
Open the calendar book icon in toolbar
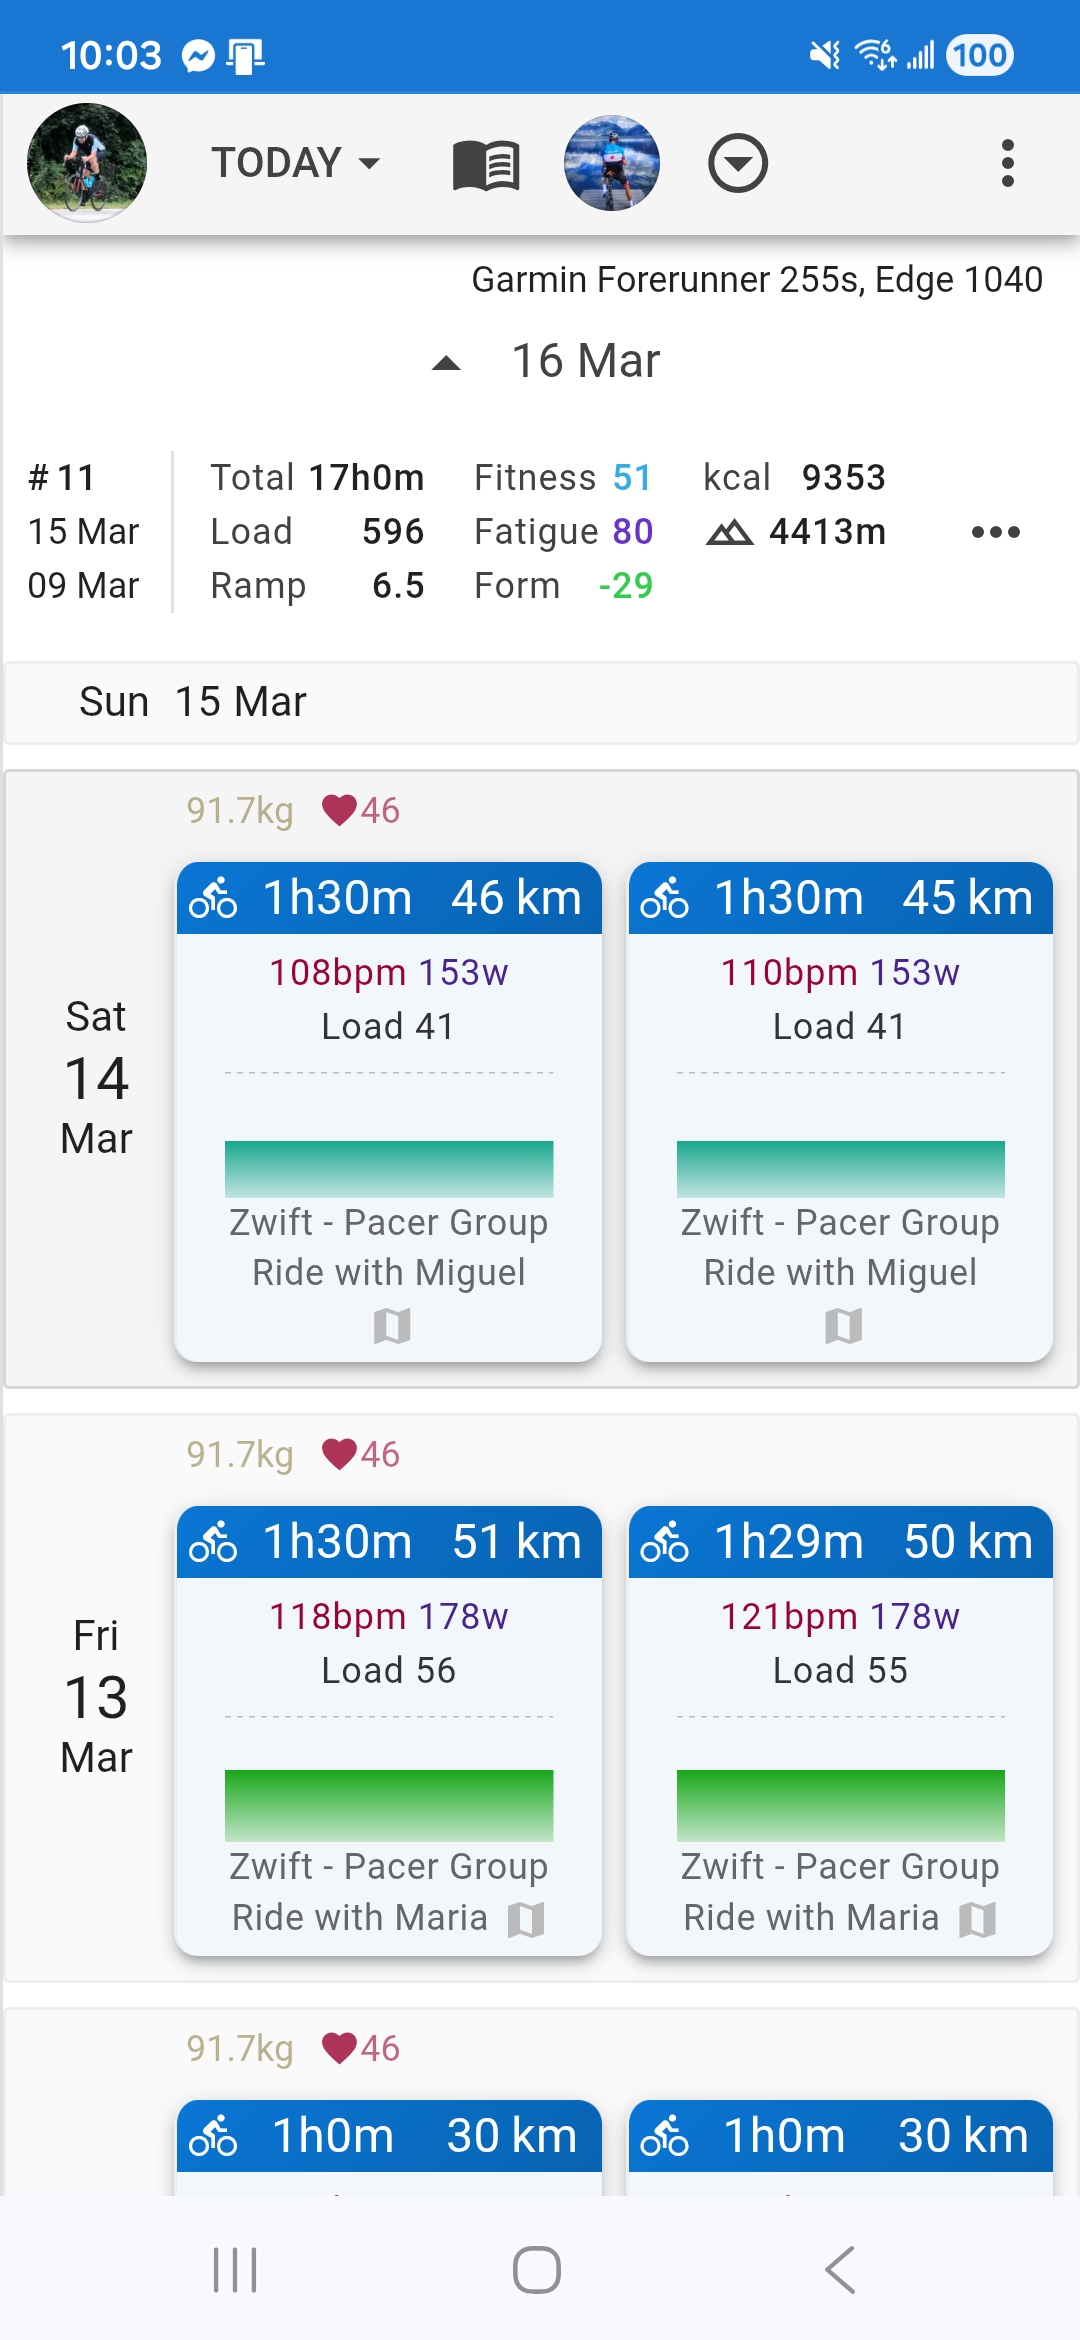point(486,164)
